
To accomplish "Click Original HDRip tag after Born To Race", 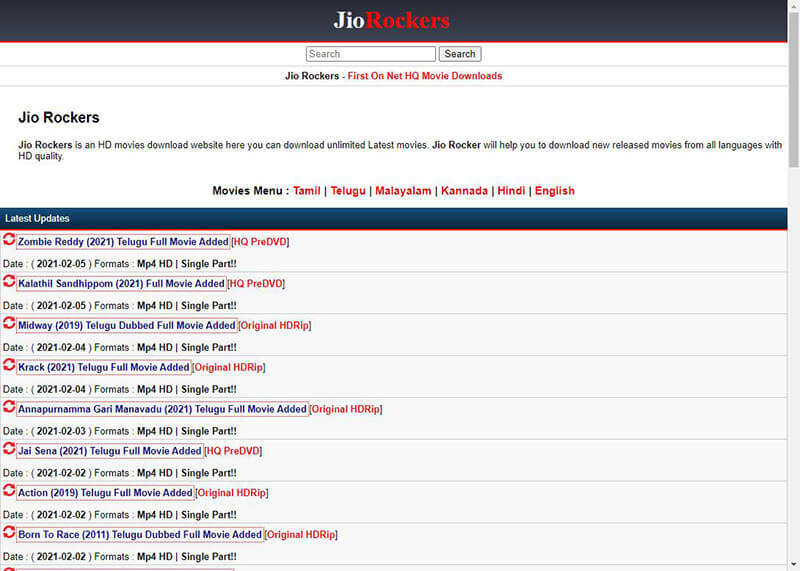I will [301, 535].
